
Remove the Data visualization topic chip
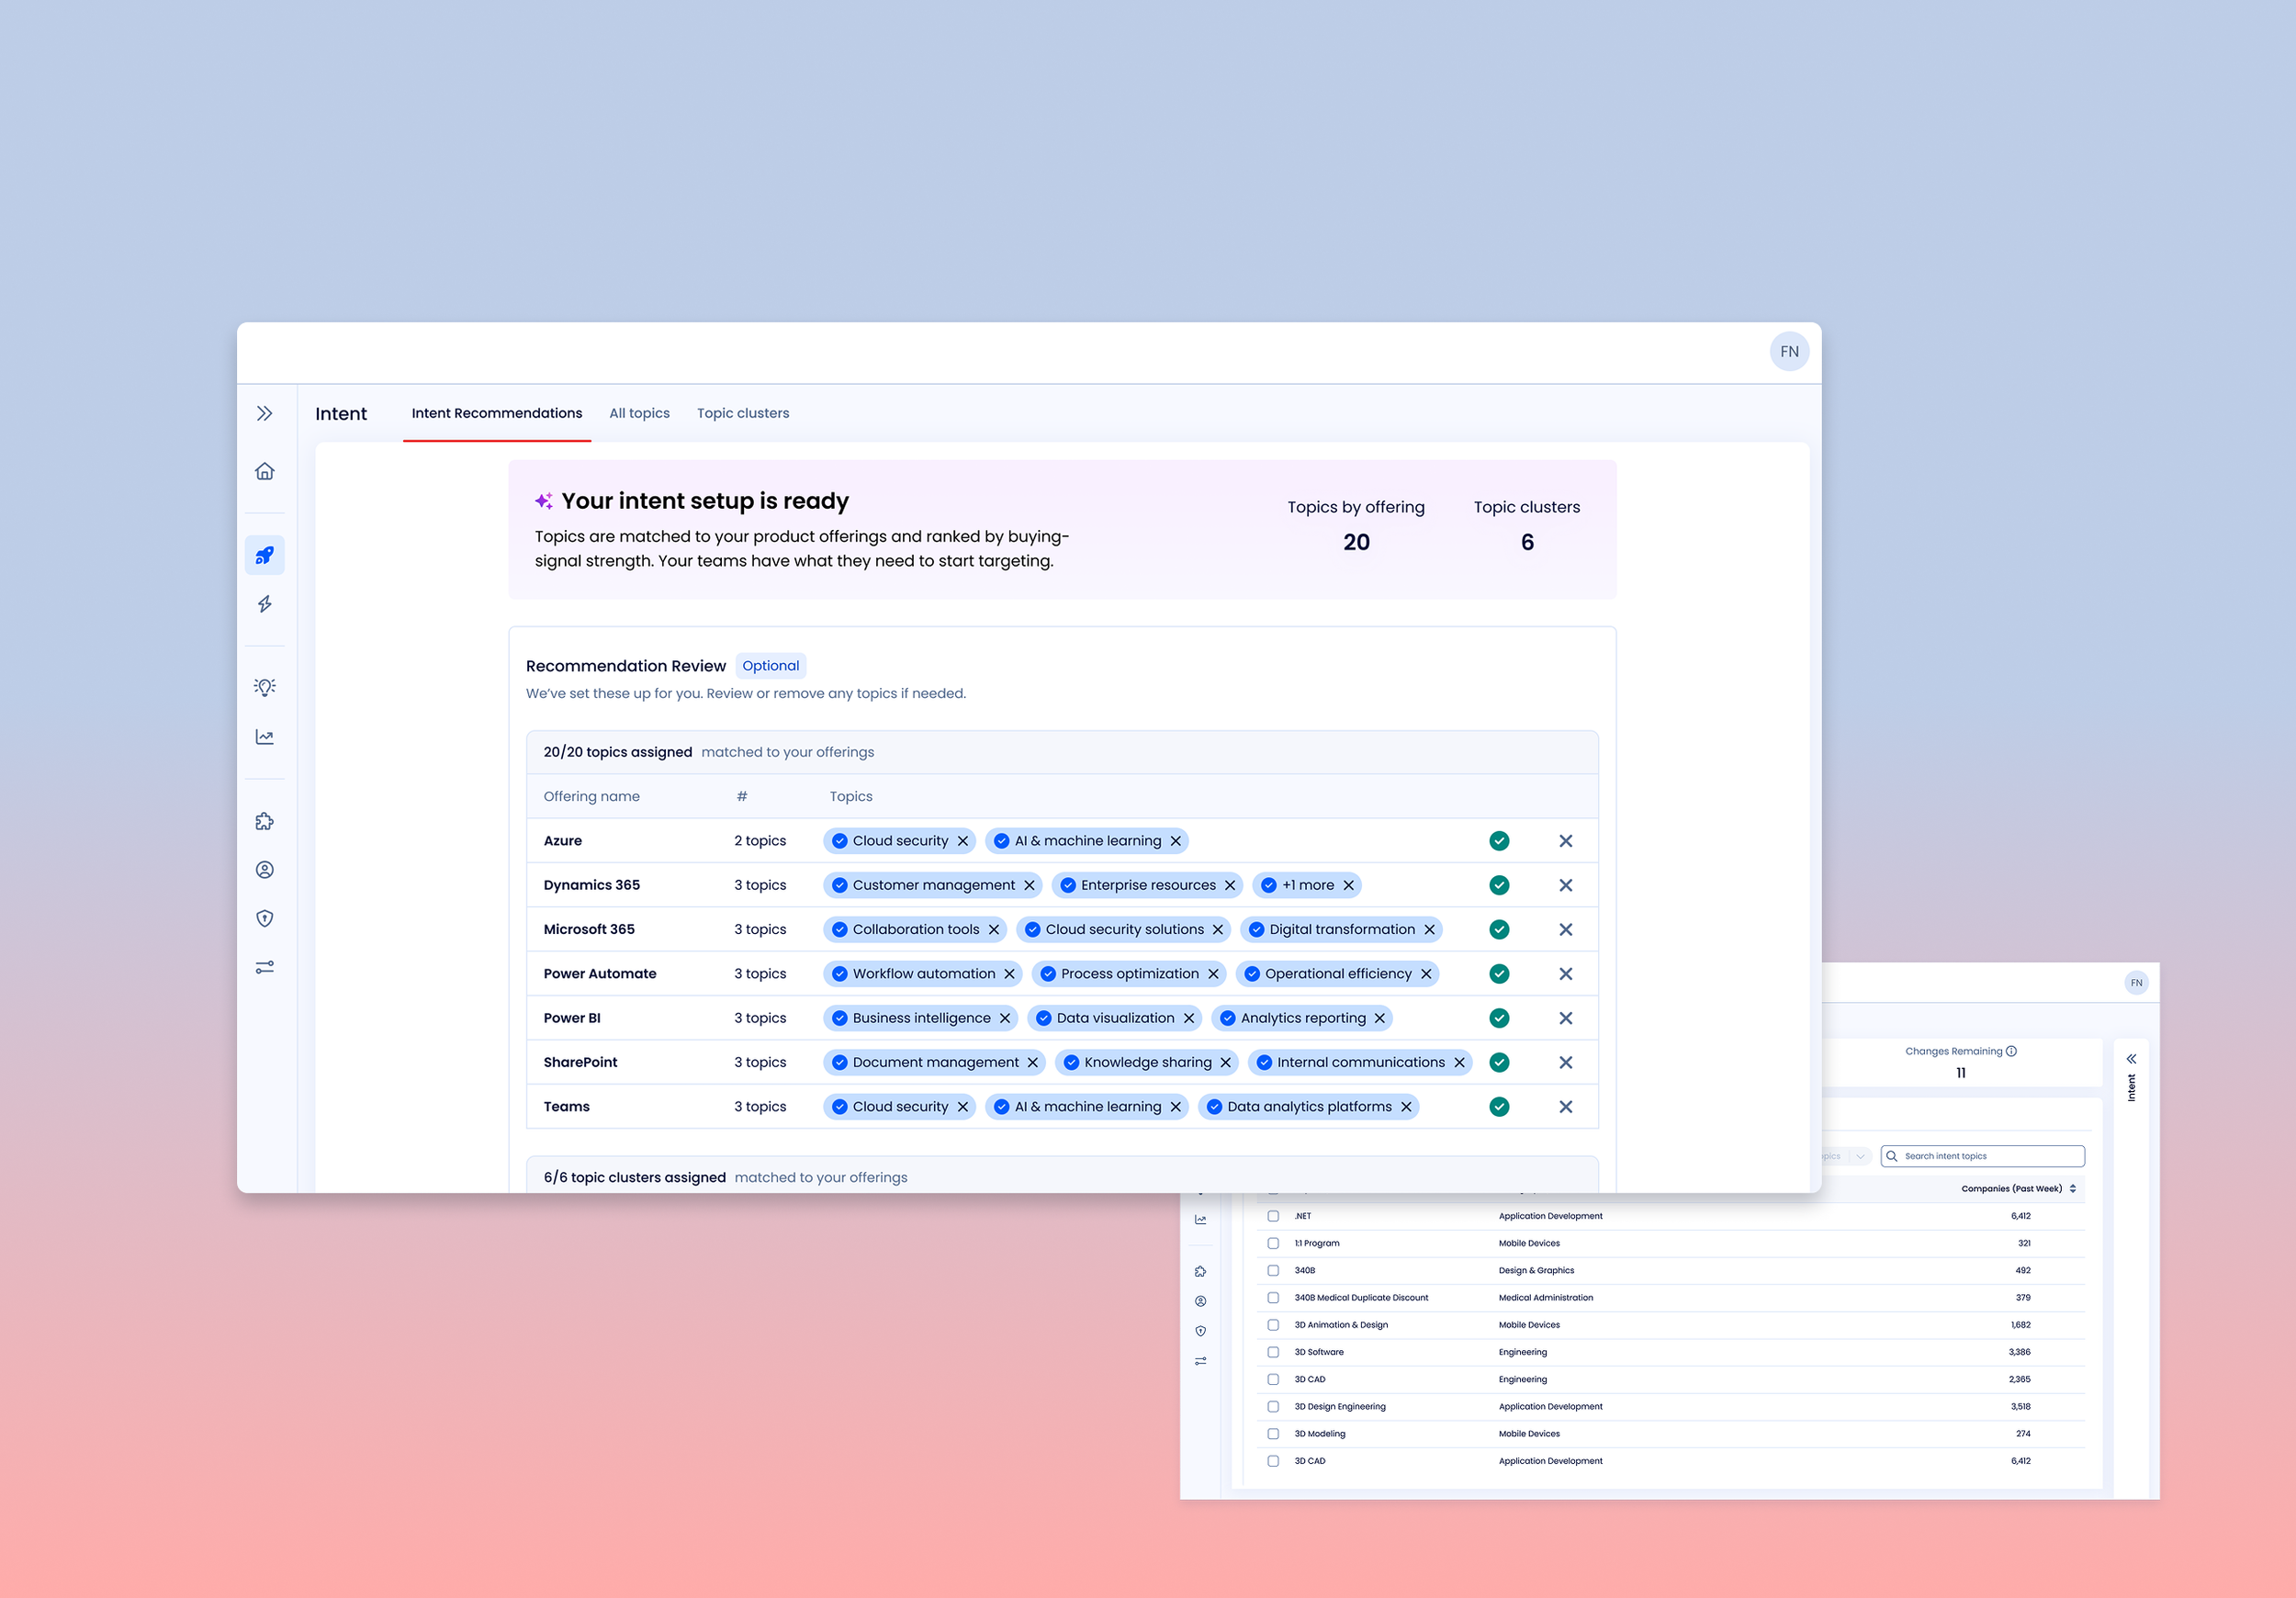click(x=1188, y=1018)
